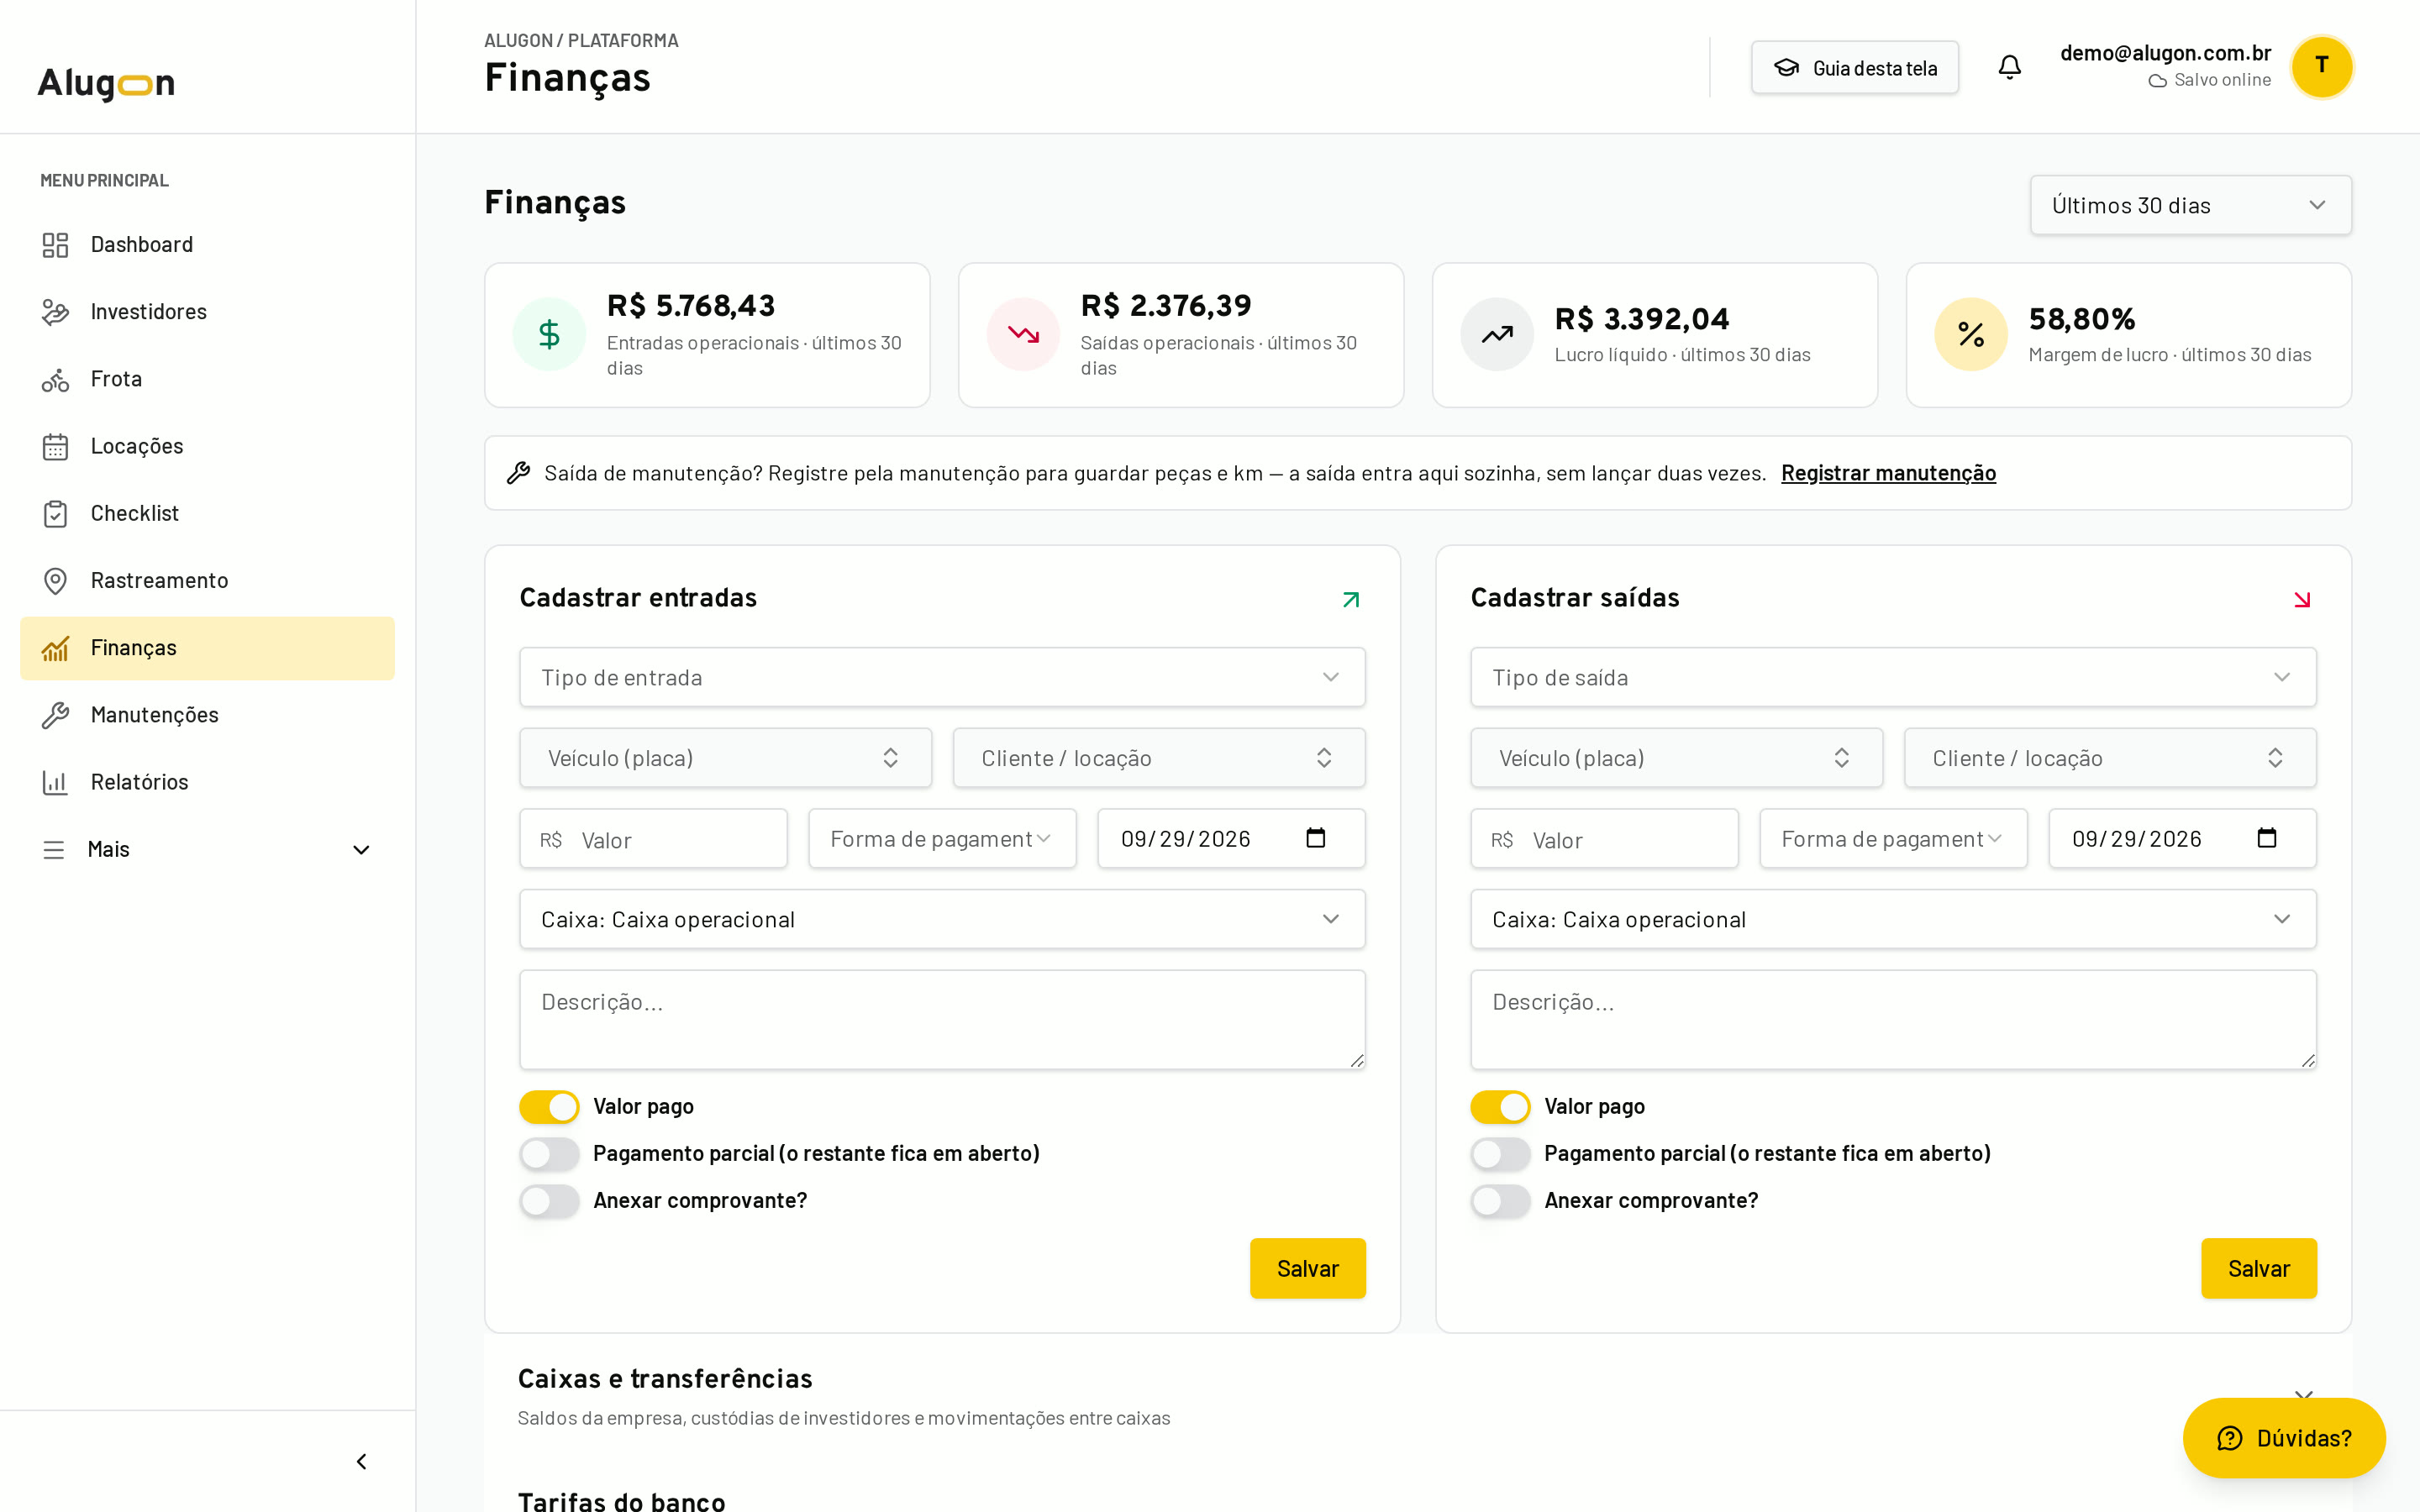Open the Tipo de saída dropdown
The height and width of the screenshot is (1512, 2420).
click(x=1893, y=677)
